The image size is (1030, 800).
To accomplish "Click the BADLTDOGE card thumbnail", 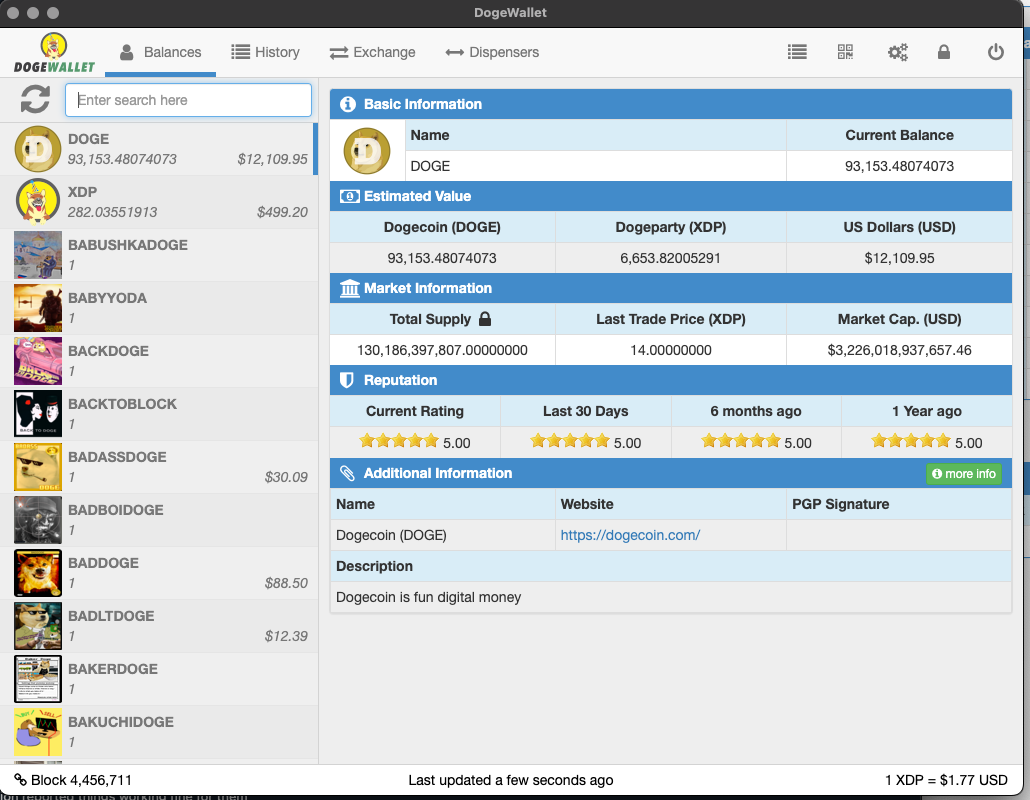I will click(x=38, y=626).
